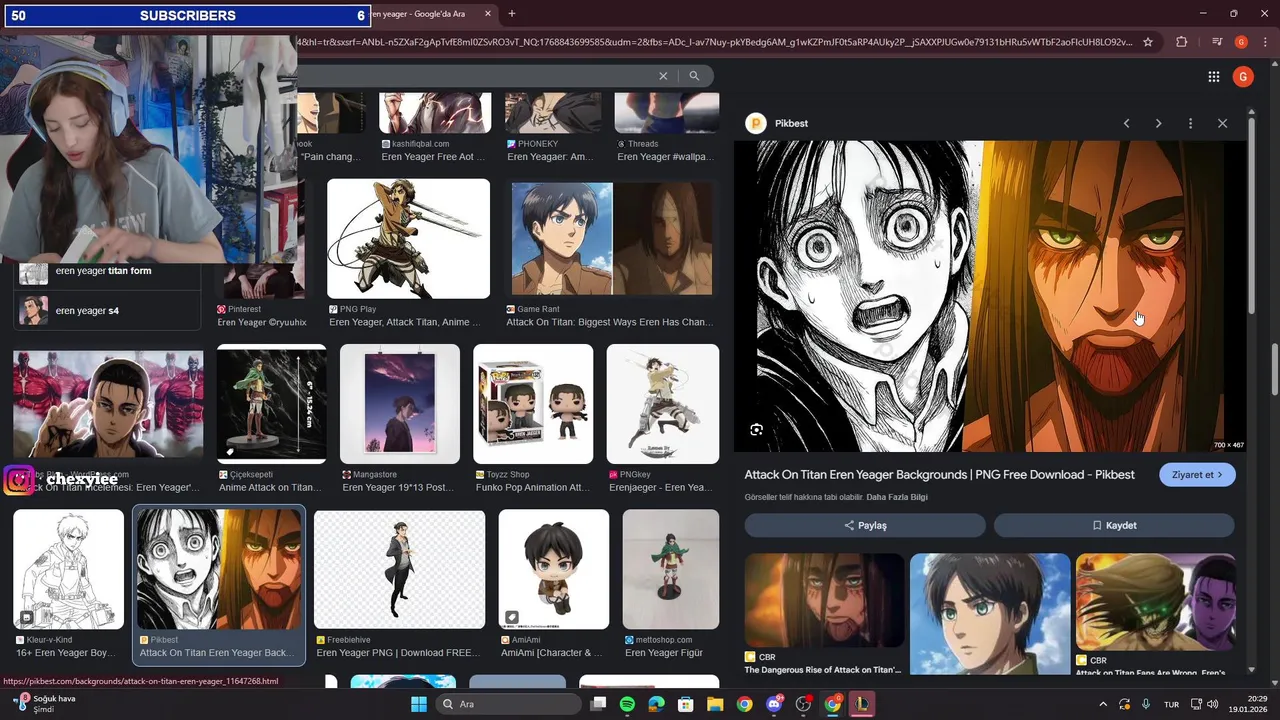The image size is (1280, 720).
Task: Expand hidden system tray icons
Action: click(1103, 704)
